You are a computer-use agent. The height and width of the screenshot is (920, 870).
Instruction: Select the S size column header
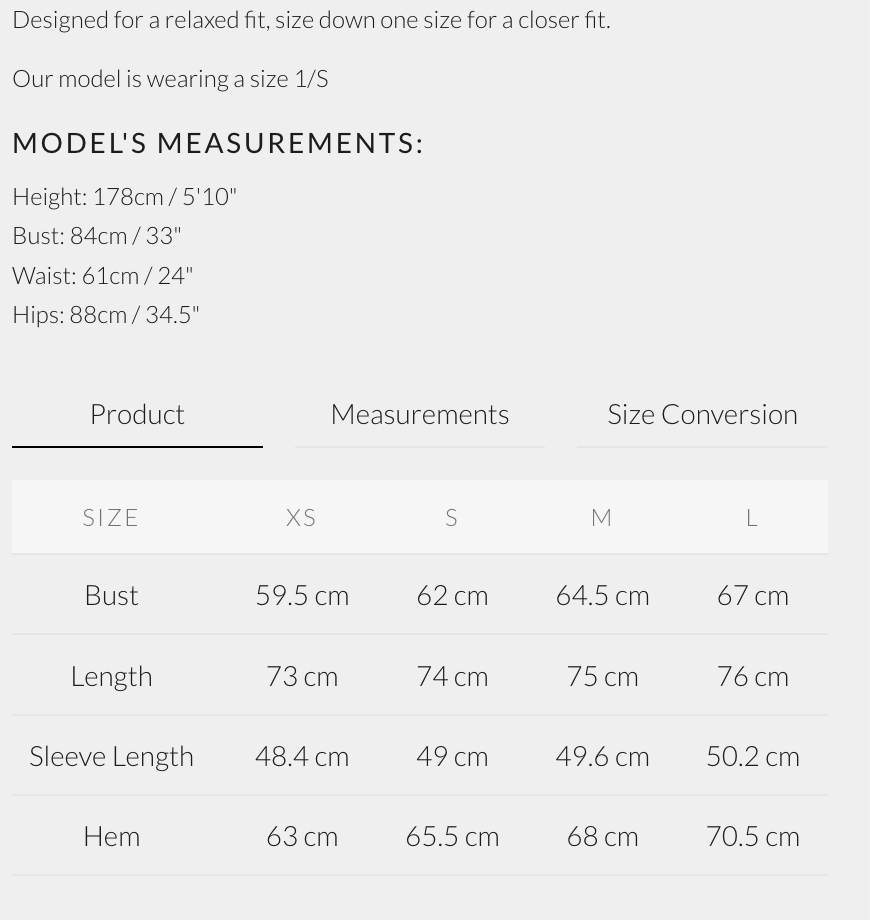pyautogui.click(x=452, y=517)
